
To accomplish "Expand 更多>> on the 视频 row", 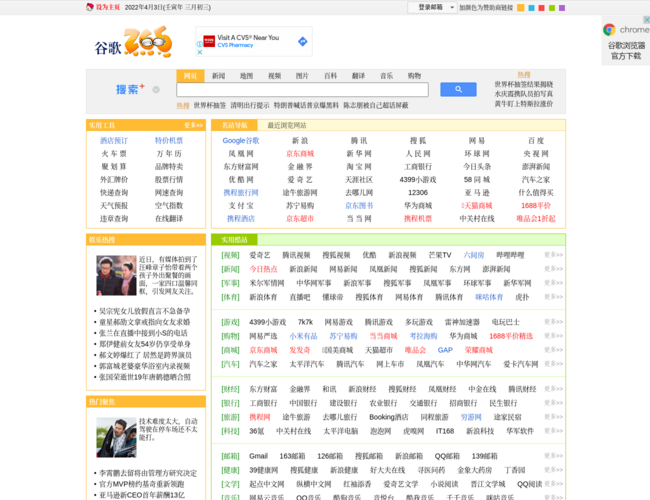I will click(x=553, y=255).
